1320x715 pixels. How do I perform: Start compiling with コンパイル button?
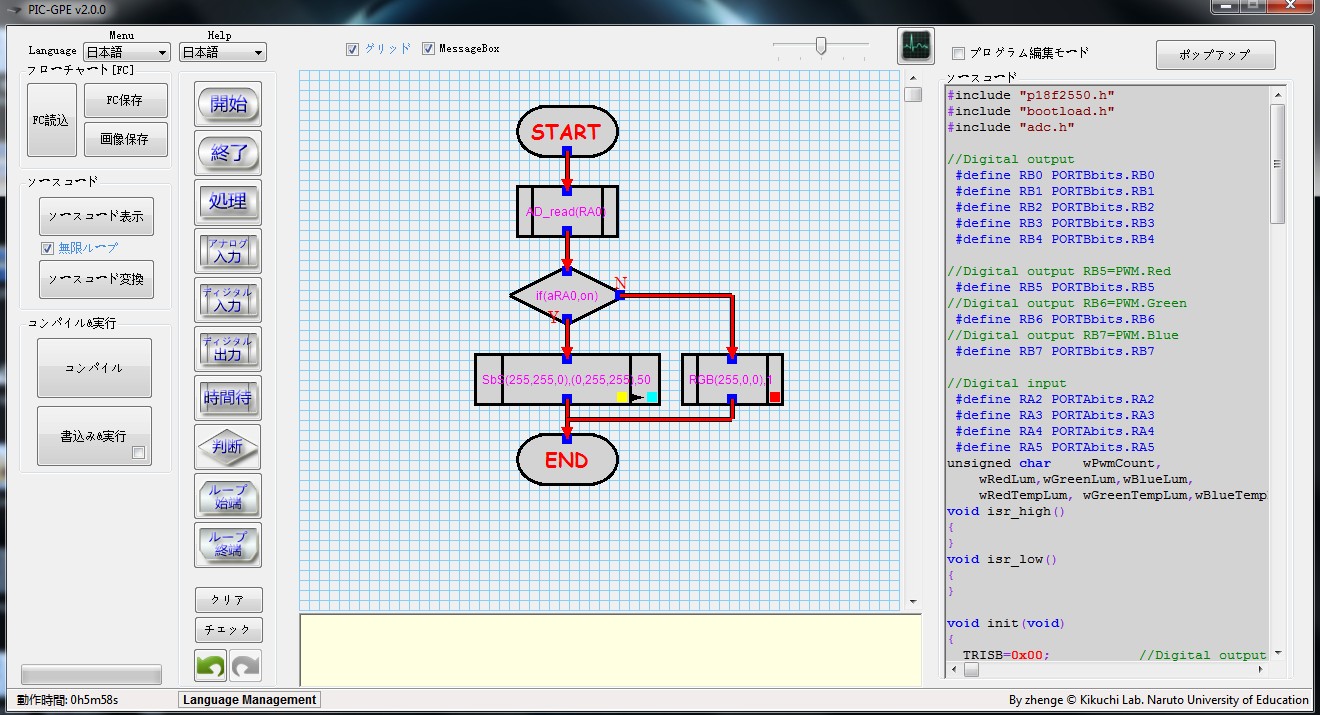point(94,368)
